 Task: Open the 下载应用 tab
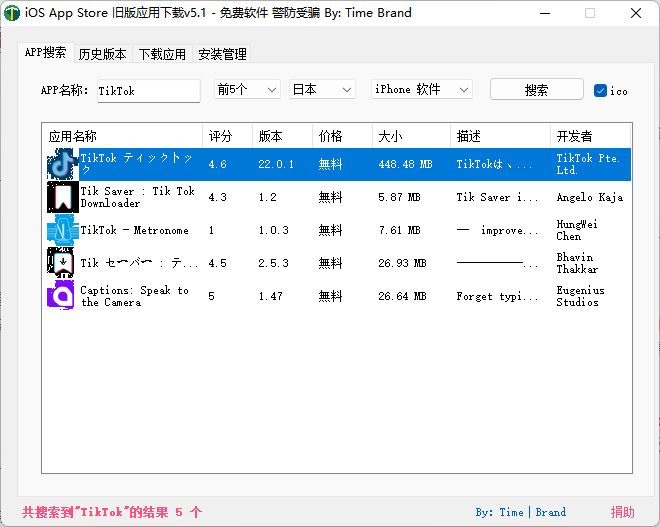[x=162, y=54]
